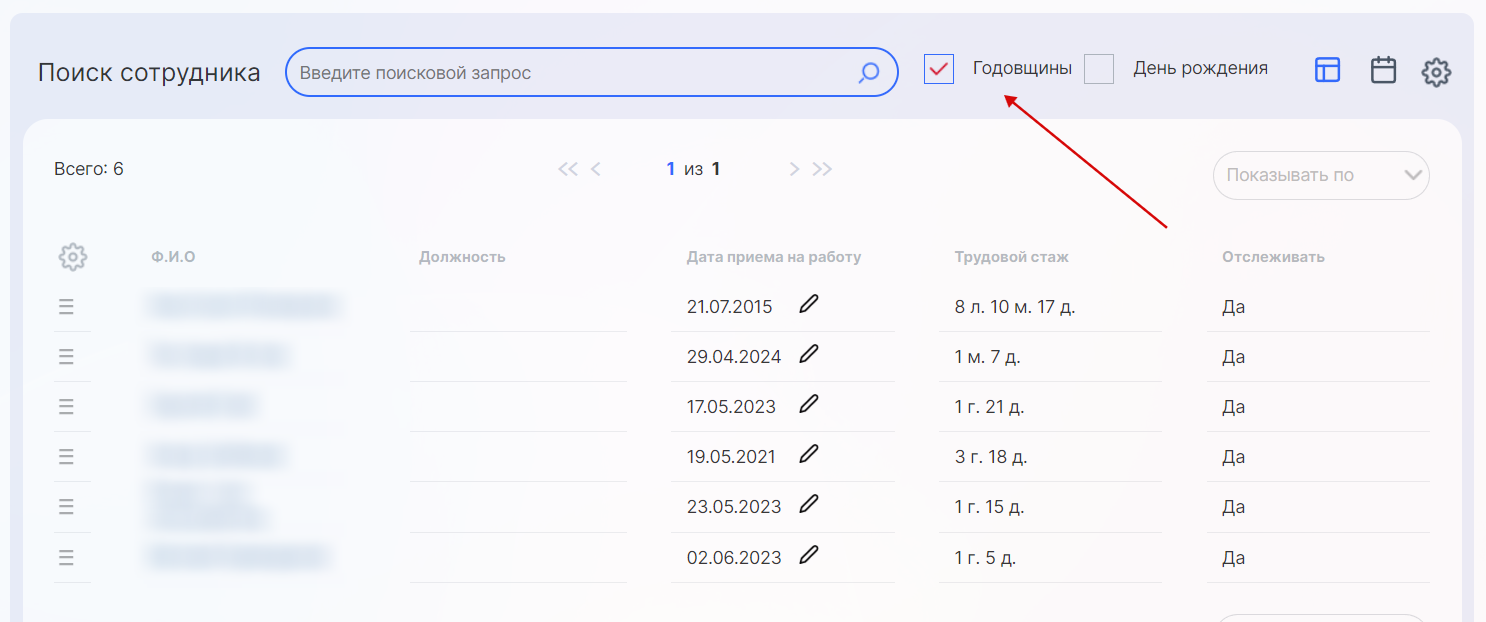The width and height of the screenshot is (1486, 622).
Task: Sort by Дата приема на работу header
Action: [773, 257]
